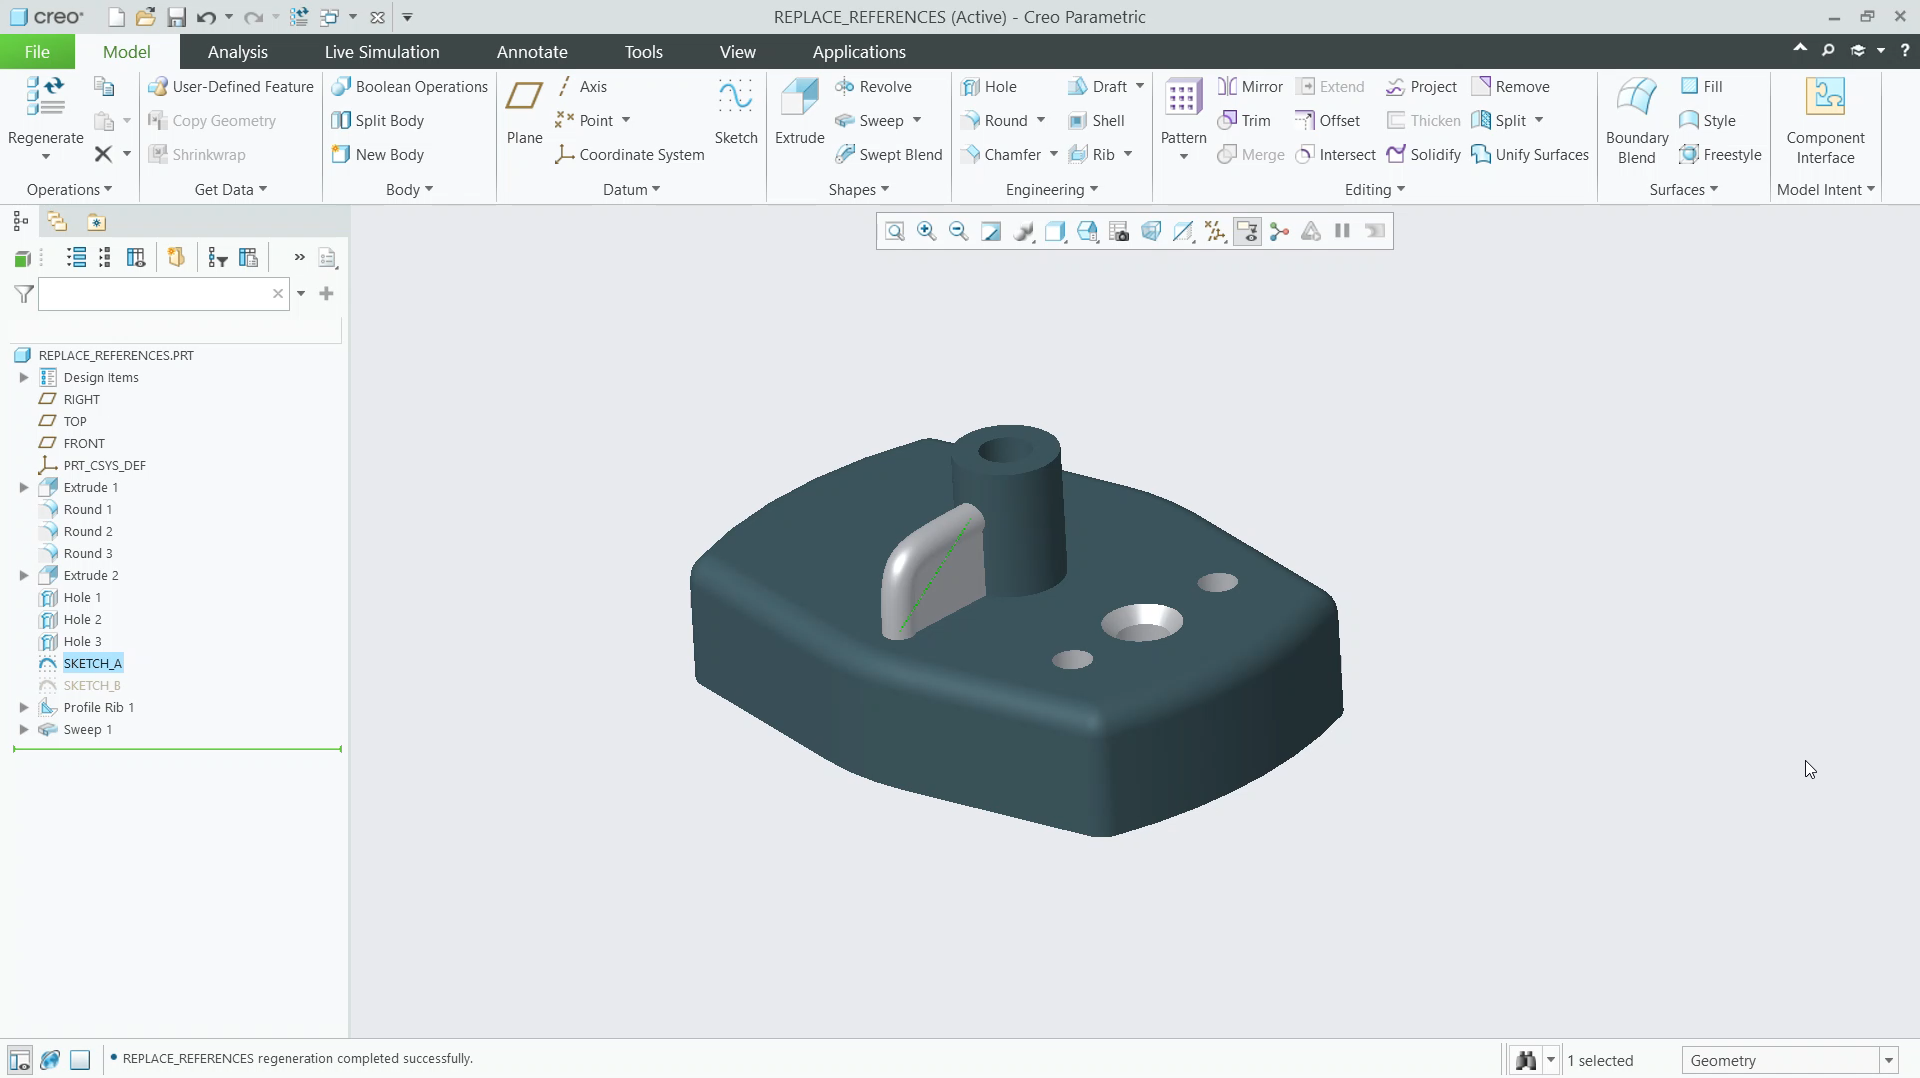Expand the Profile Rib 1 node
This screenshot has width=1920, height=1078.
click(24, 708)
